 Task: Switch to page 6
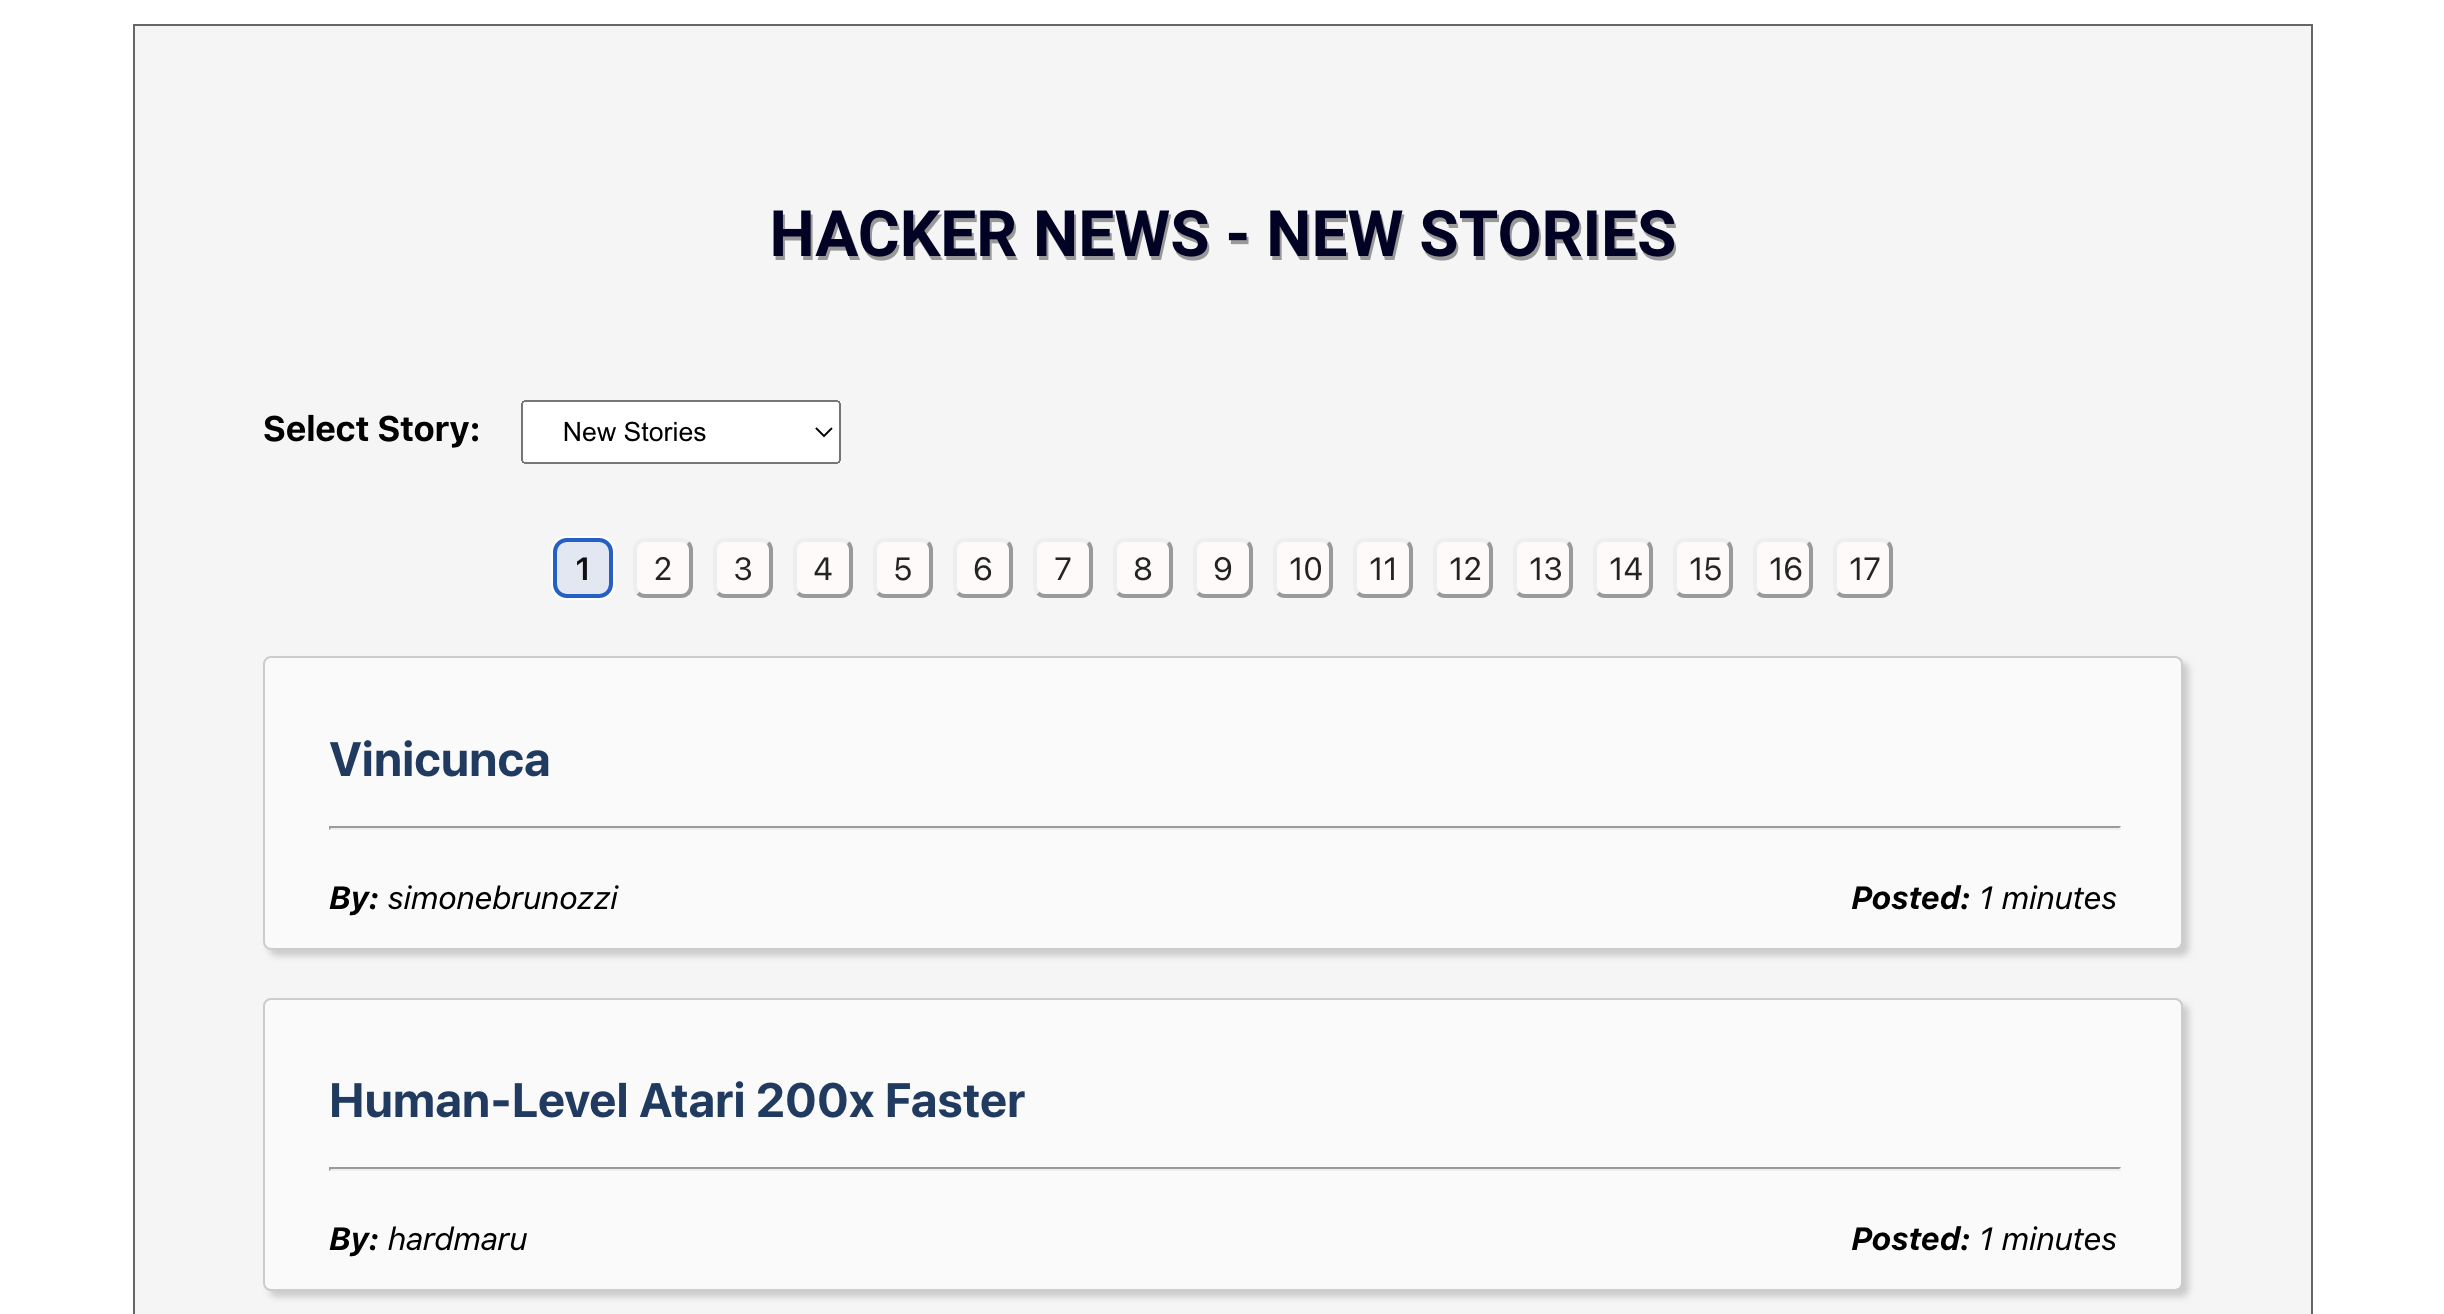(x=983, y=568)
